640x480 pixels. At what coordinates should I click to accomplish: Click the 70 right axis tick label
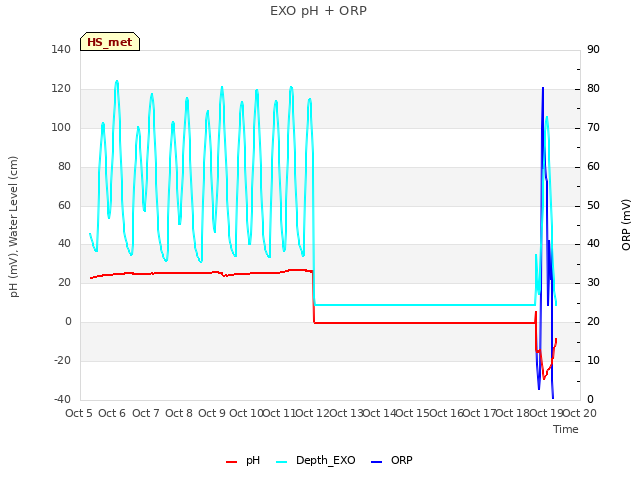click(593, 127)
